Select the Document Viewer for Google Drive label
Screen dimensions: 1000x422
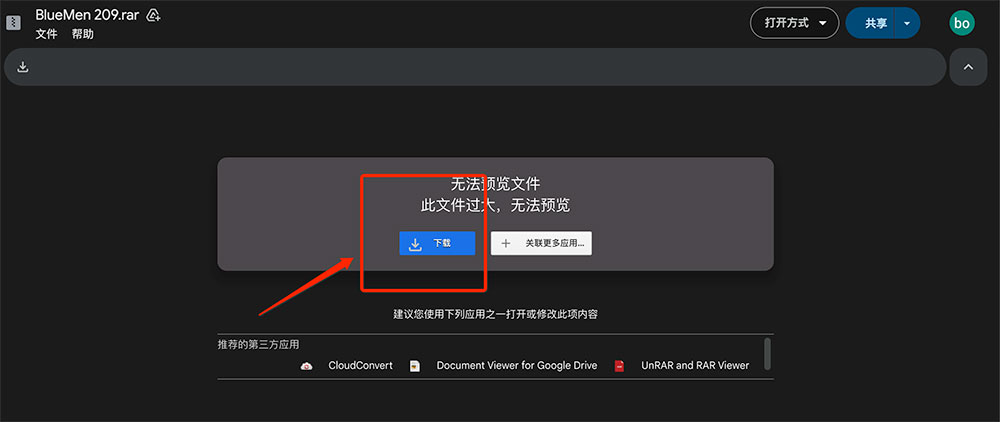tap(516, 366)
